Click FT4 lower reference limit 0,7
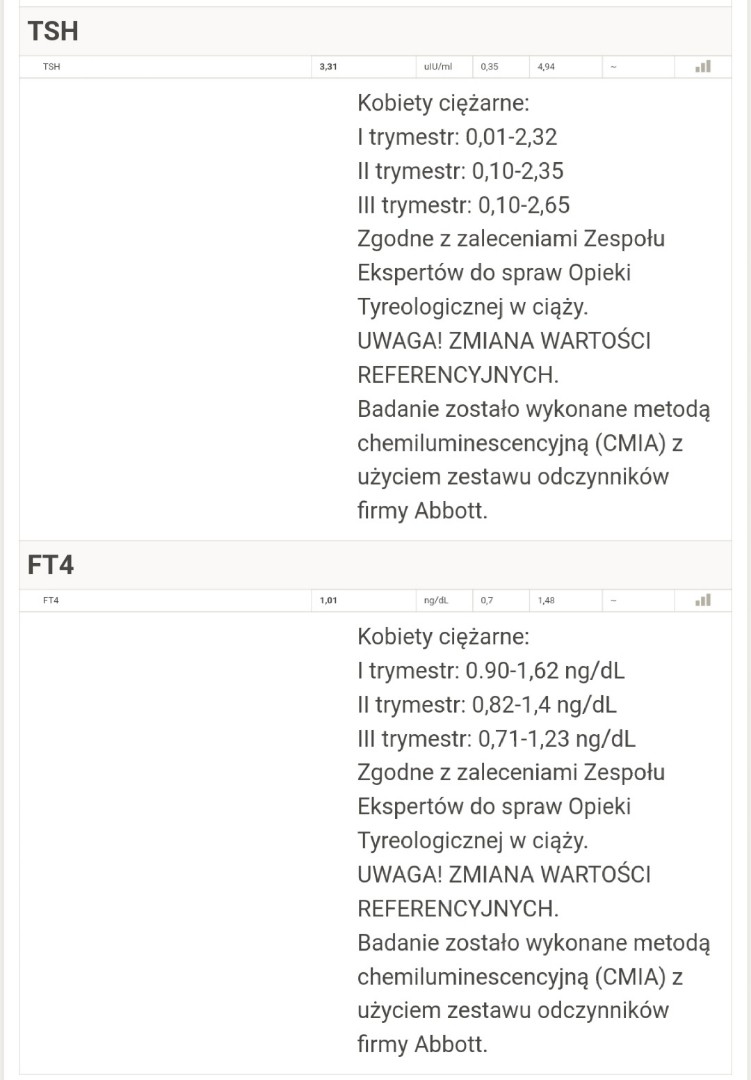This screenshot has height=1080, width=751. click(486, 601)
